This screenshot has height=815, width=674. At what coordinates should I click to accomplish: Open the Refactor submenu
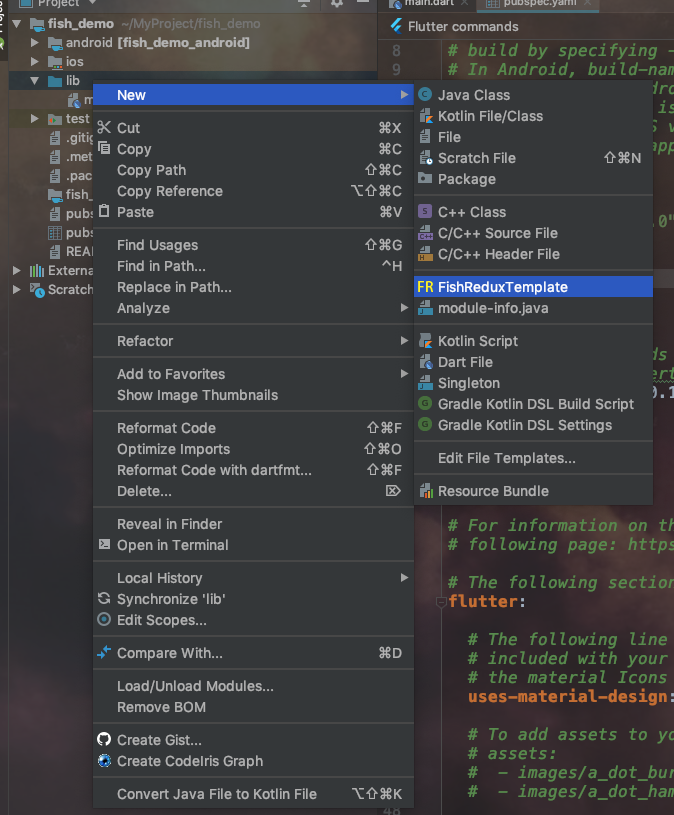pyautogui.click(x=145, y=341)
